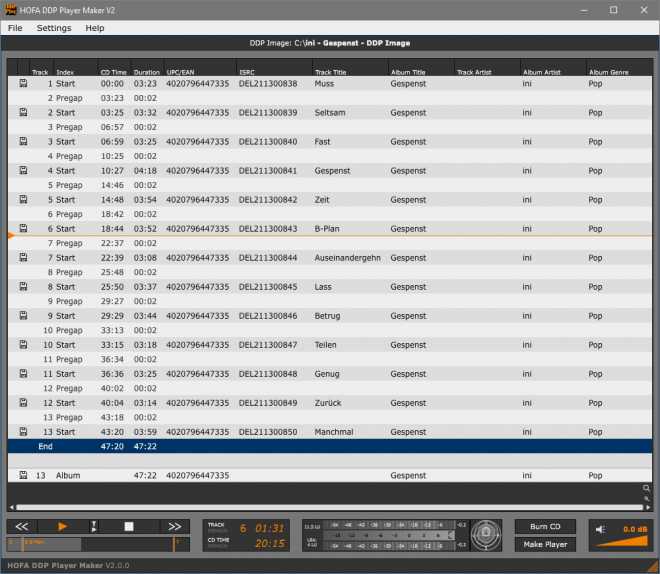
Task: Click the CD Time 33:15 of track 10
Action: 112,345
